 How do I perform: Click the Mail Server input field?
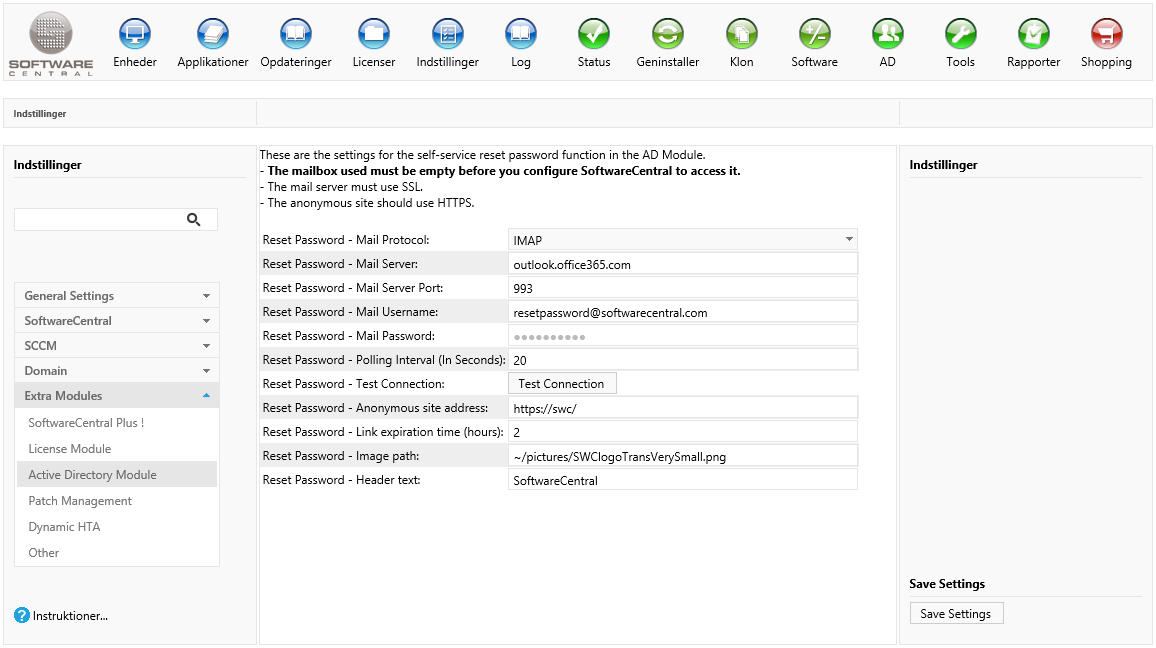pos(683,265)
